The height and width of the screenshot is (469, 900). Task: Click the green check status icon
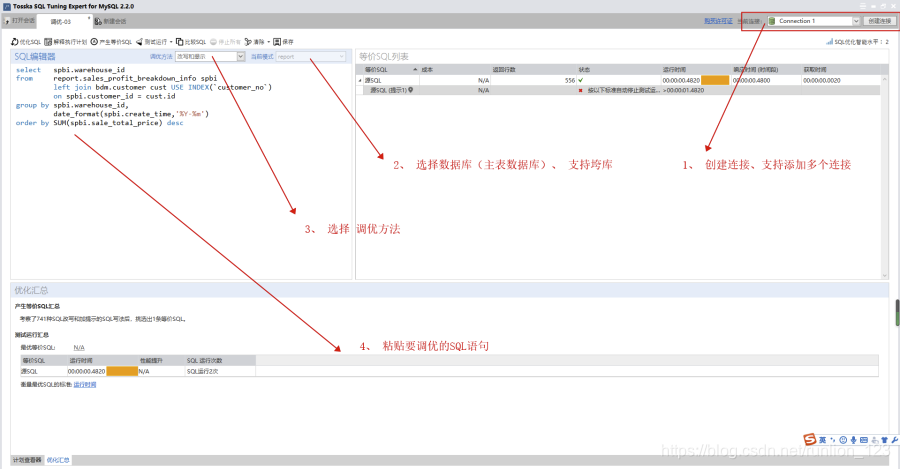coord(581,80)
